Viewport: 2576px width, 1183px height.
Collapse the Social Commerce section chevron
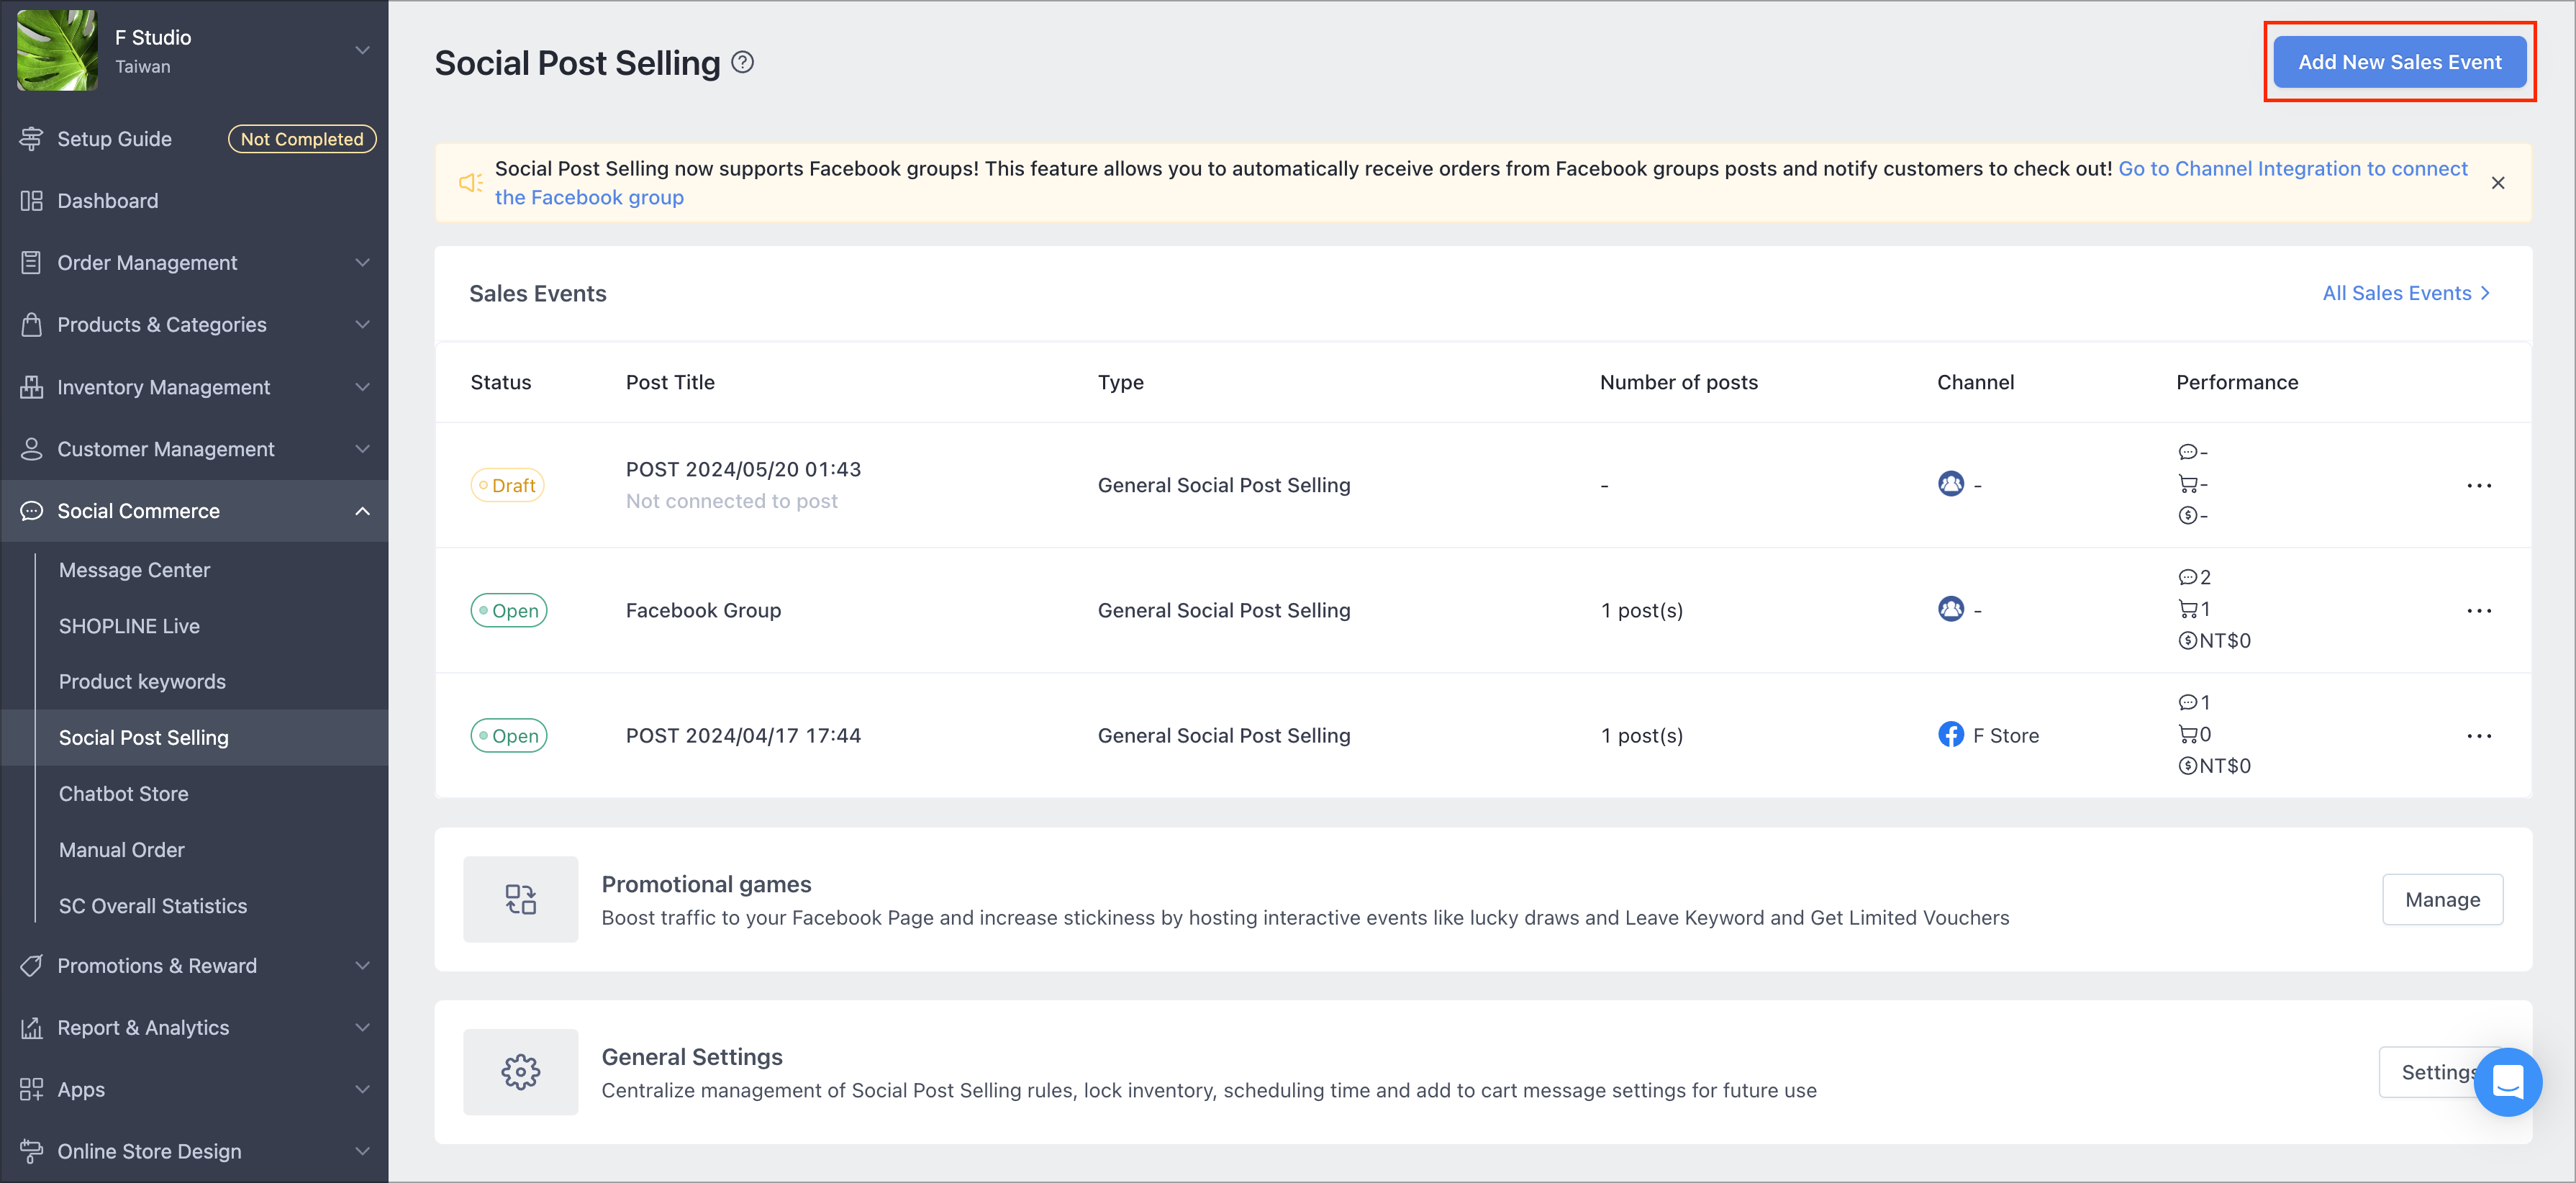pos(362,511)
